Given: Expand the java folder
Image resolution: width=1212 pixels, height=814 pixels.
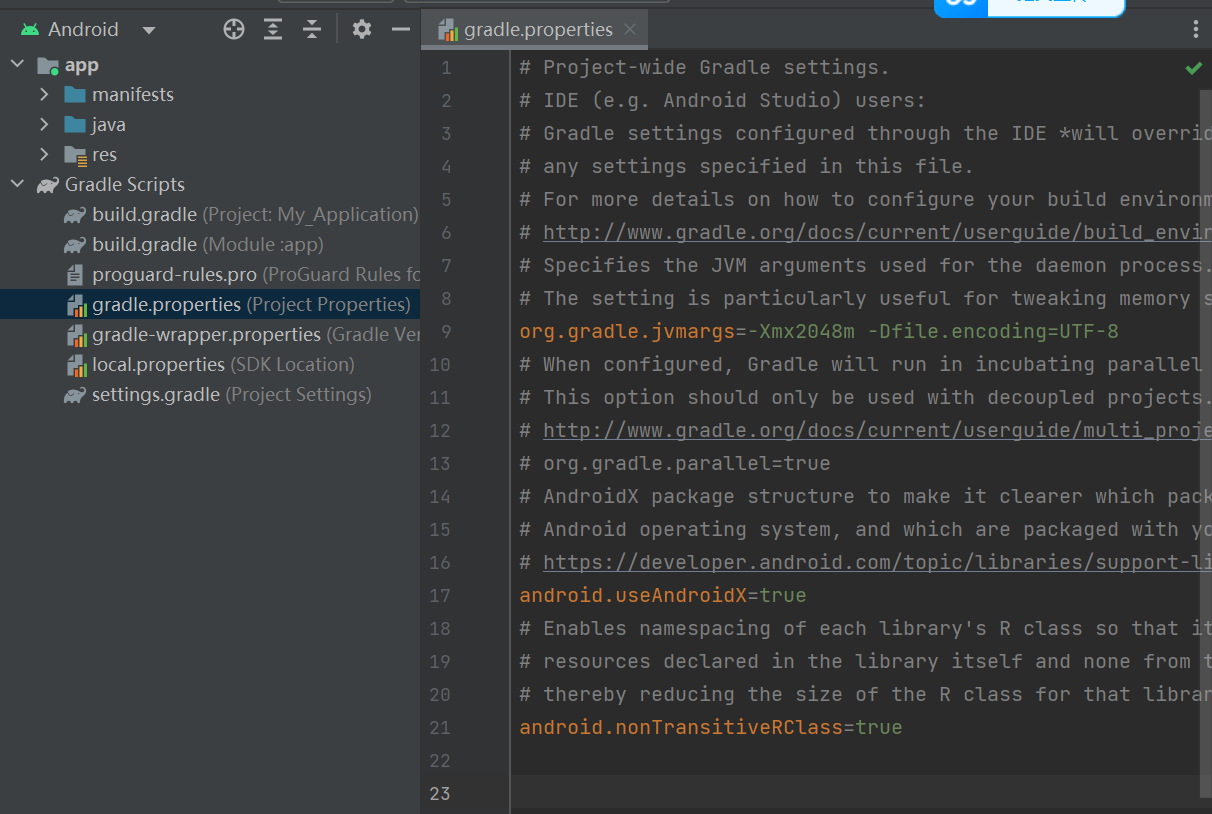Looking at the screenshot, I should pos(44,124).
